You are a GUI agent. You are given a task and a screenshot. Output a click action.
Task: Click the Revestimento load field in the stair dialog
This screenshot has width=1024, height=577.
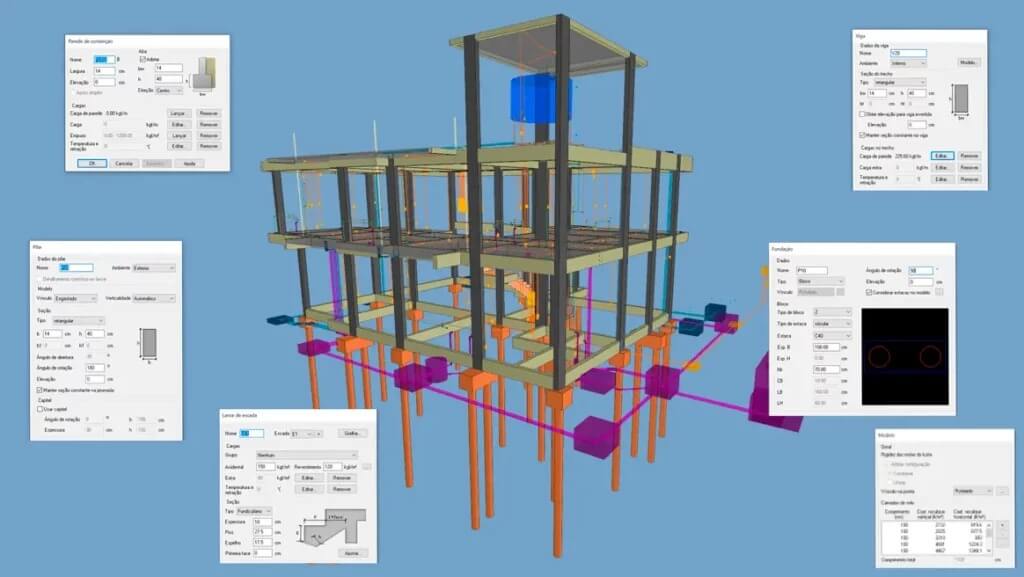tap(332, 467)
